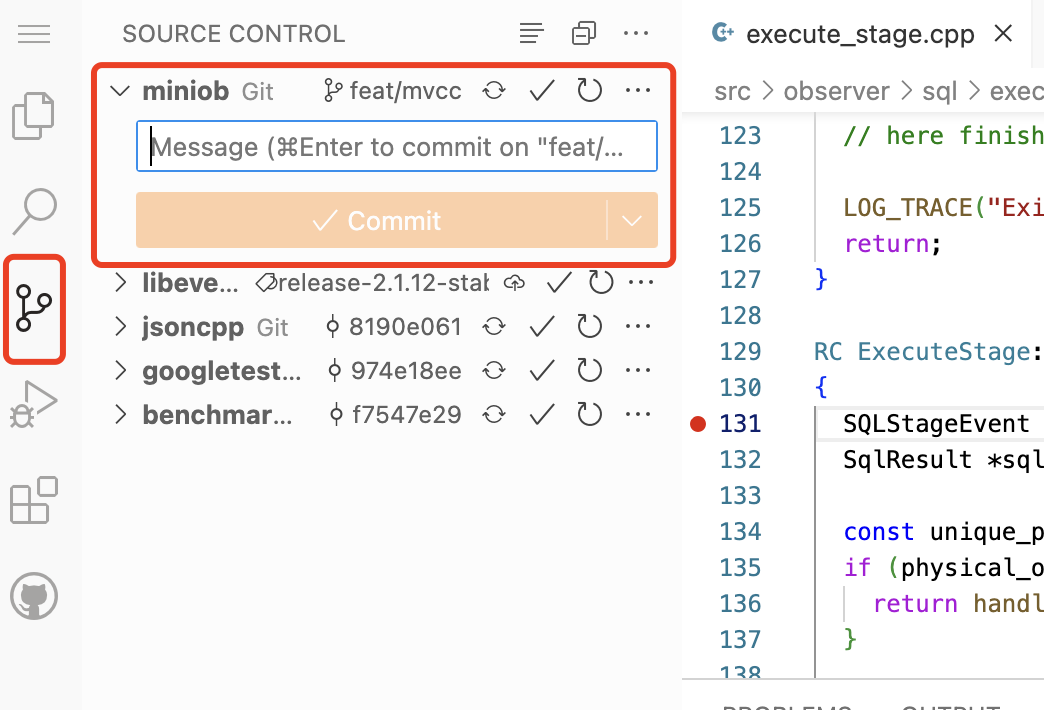Open more actions for googletest repository
The height and width of the screenshot is (710, 1044).
[638, 370]
